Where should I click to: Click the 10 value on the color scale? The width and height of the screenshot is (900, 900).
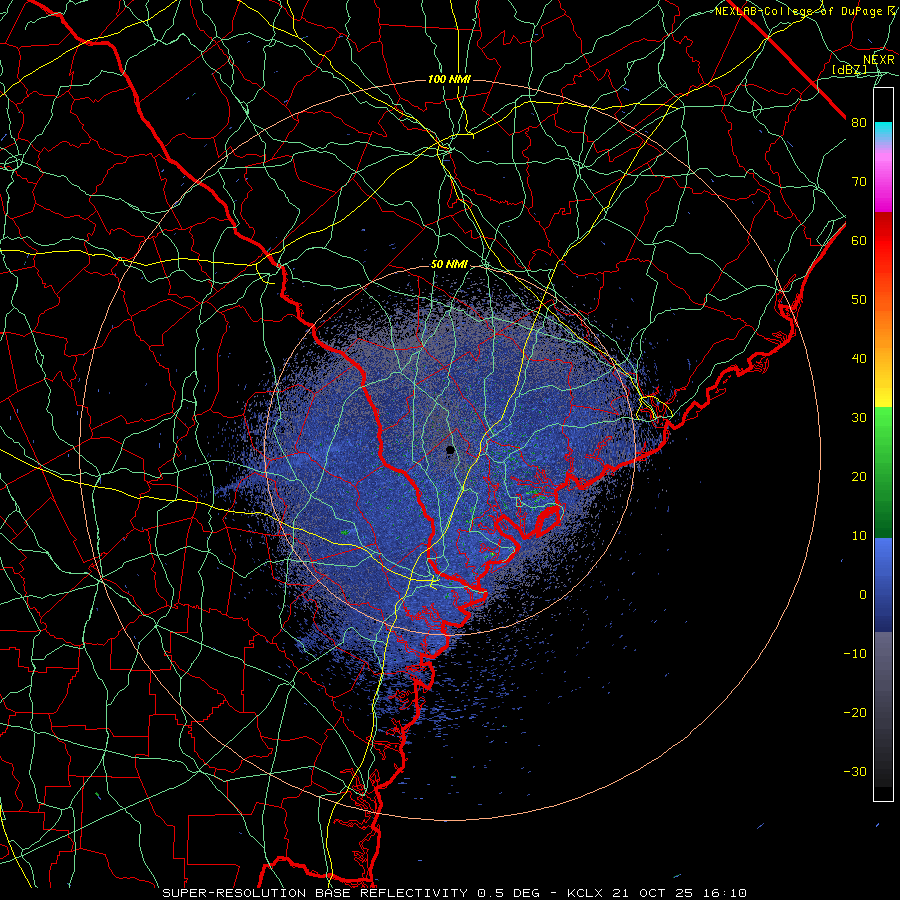coord(859,536)
